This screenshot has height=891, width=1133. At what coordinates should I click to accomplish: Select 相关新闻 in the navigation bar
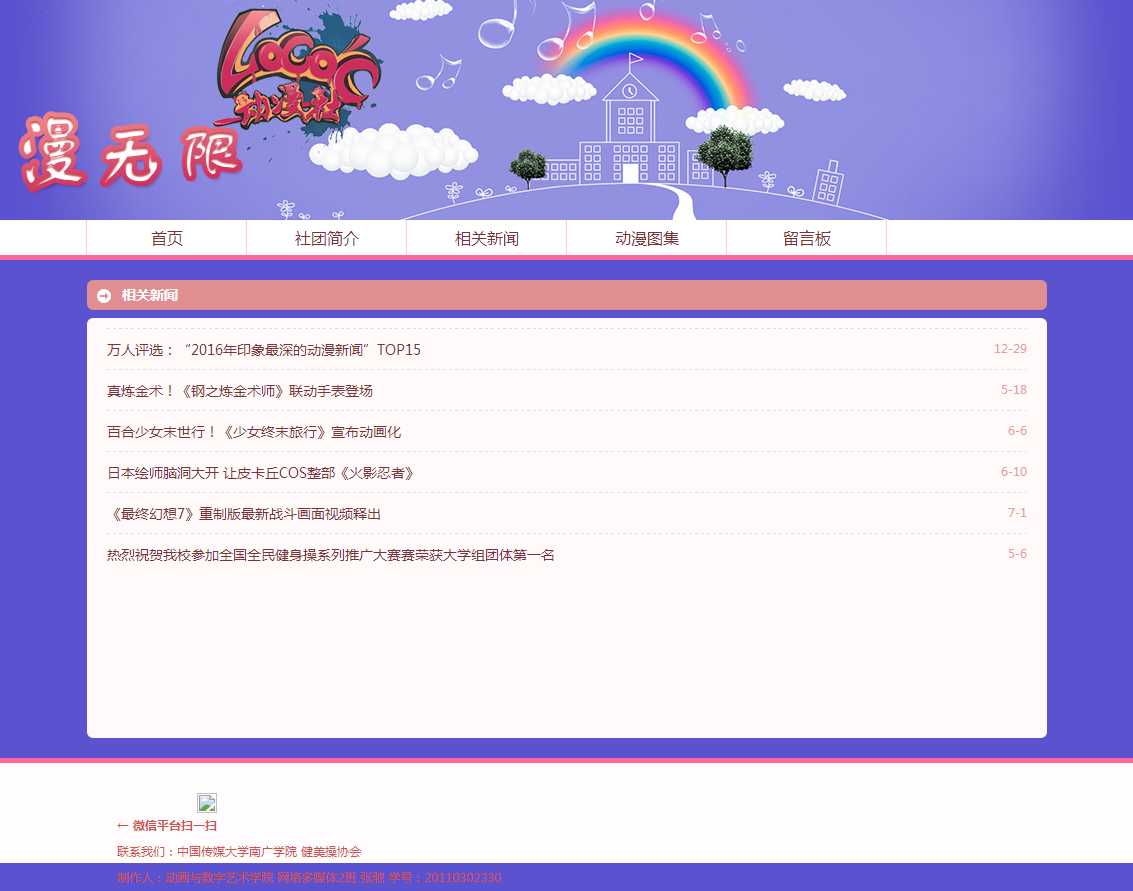pyautogui.click(x=487, y=239)
